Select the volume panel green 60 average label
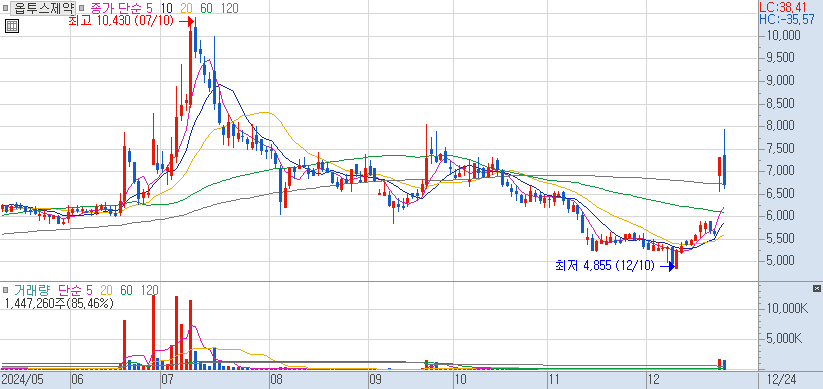Image resolution: width=823 pixels, height=389 pixels. pos(126,290)
